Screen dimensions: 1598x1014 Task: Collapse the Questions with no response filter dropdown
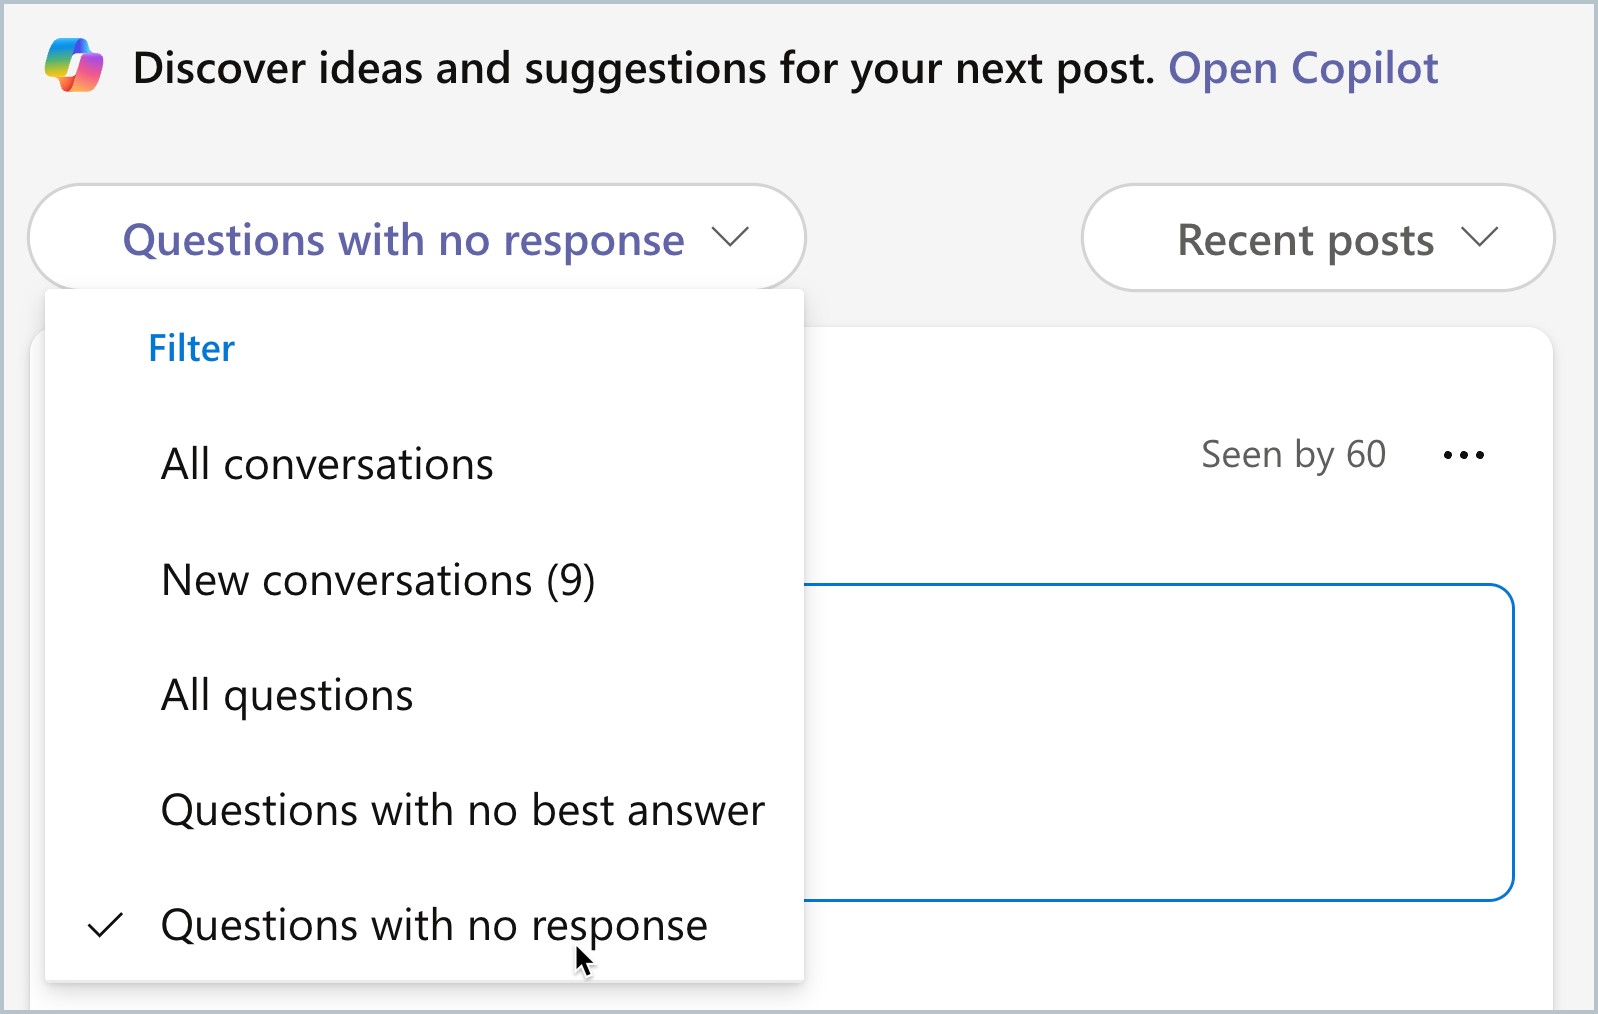click(417, 238)
